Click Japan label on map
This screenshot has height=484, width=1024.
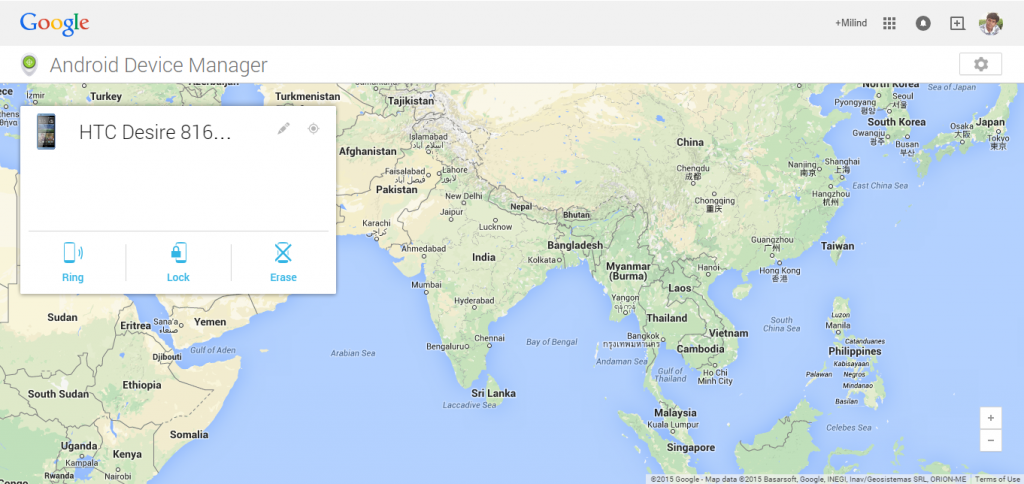tap(991, 122)
